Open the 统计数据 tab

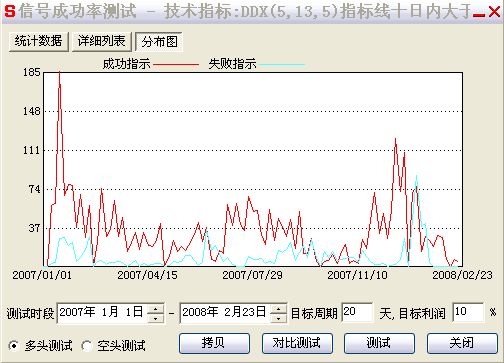click(x=38, y=42)
